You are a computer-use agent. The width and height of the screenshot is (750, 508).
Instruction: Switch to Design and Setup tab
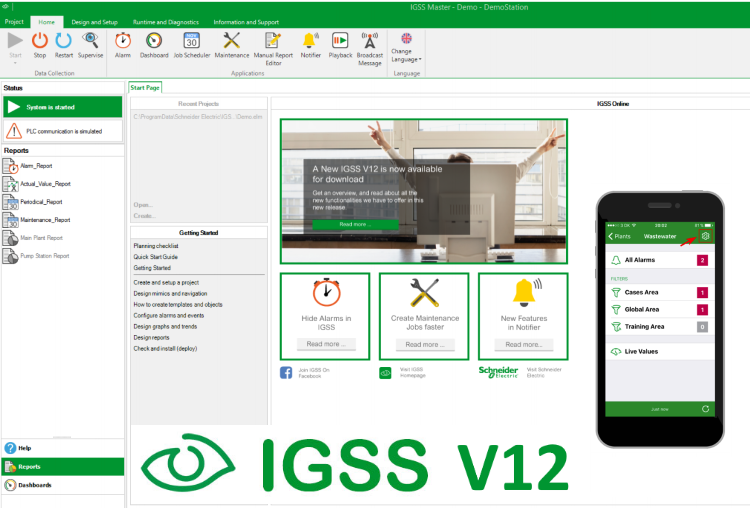tap(94, 22)
